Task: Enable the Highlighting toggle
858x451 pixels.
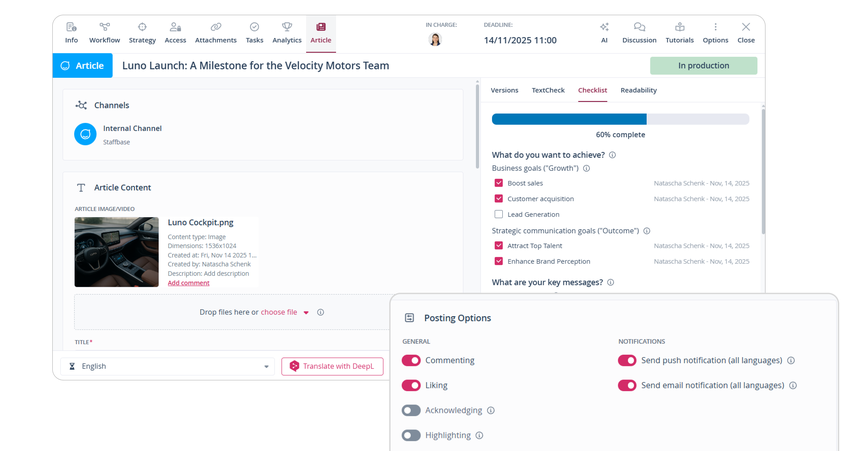Action: click(411, 436)
